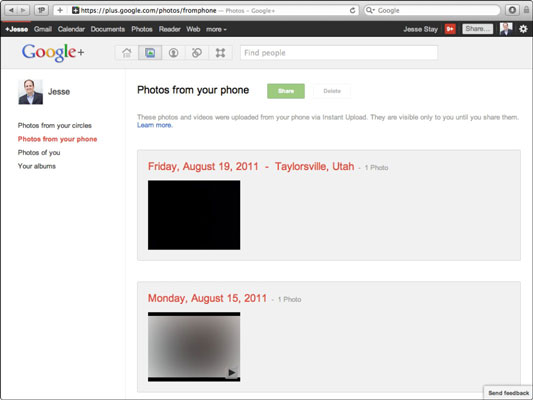533x400 pixels.
Task: Click the green Share button
Action: point(286,91)
